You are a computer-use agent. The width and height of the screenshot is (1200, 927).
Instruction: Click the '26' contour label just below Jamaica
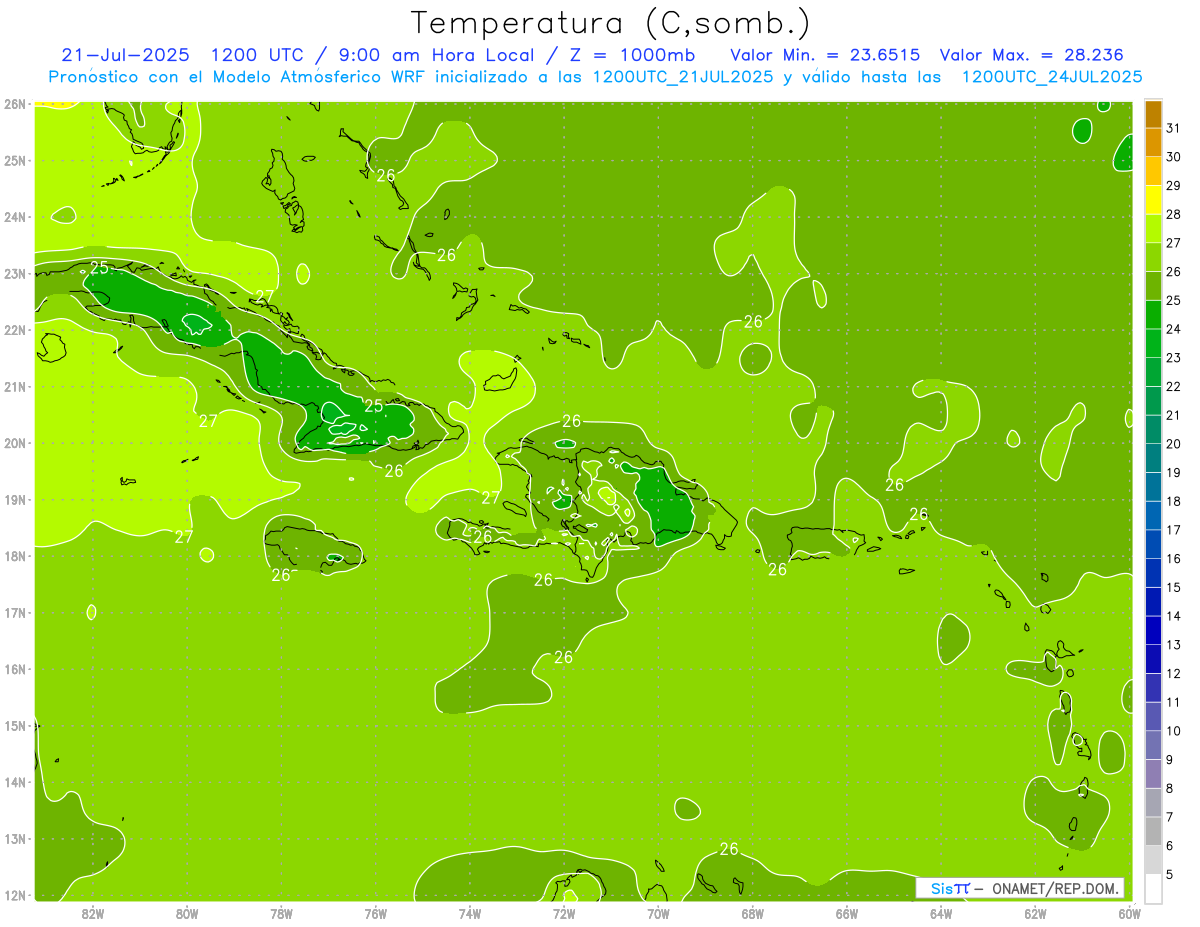(281, 575)
